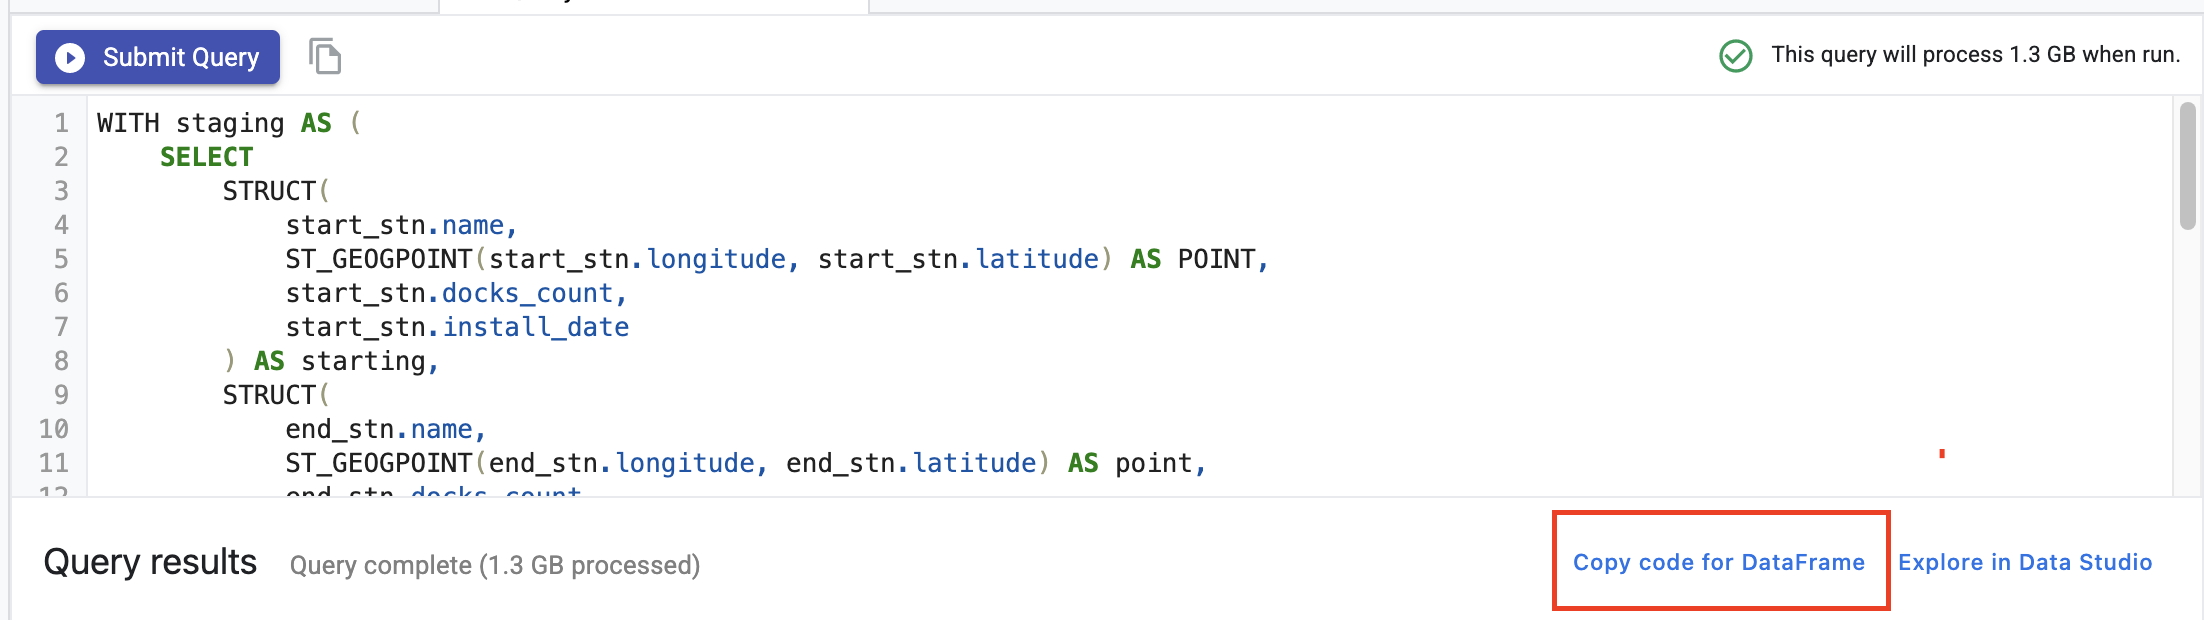Click the 'staging' CTE name on line 1
Screen dimensions: 2204x620
point(230,123)
